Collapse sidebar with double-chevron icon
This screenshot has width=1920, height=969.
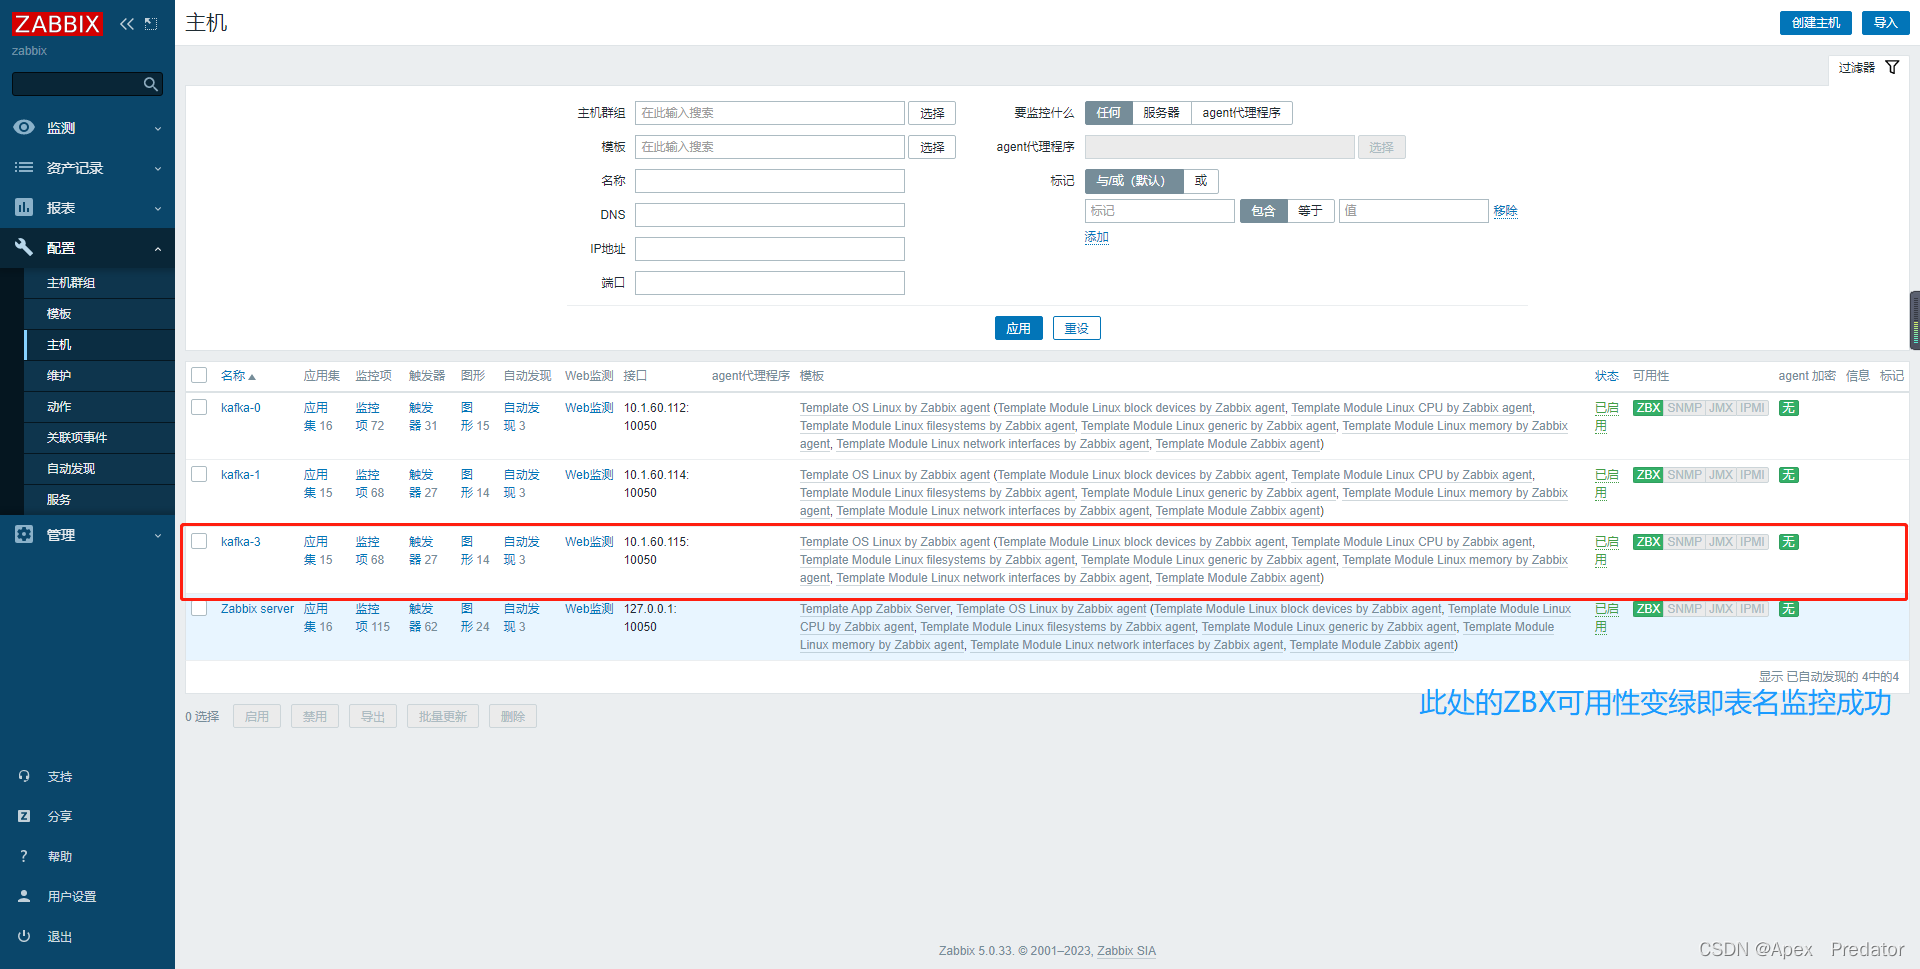point(127,24)
